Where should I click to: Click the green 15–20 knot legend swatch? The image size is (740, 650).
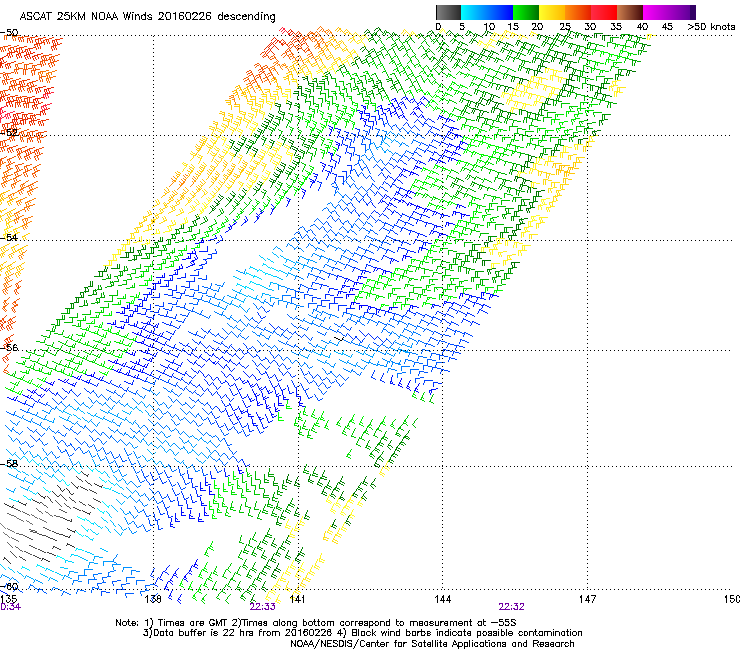tap(526, 12)
